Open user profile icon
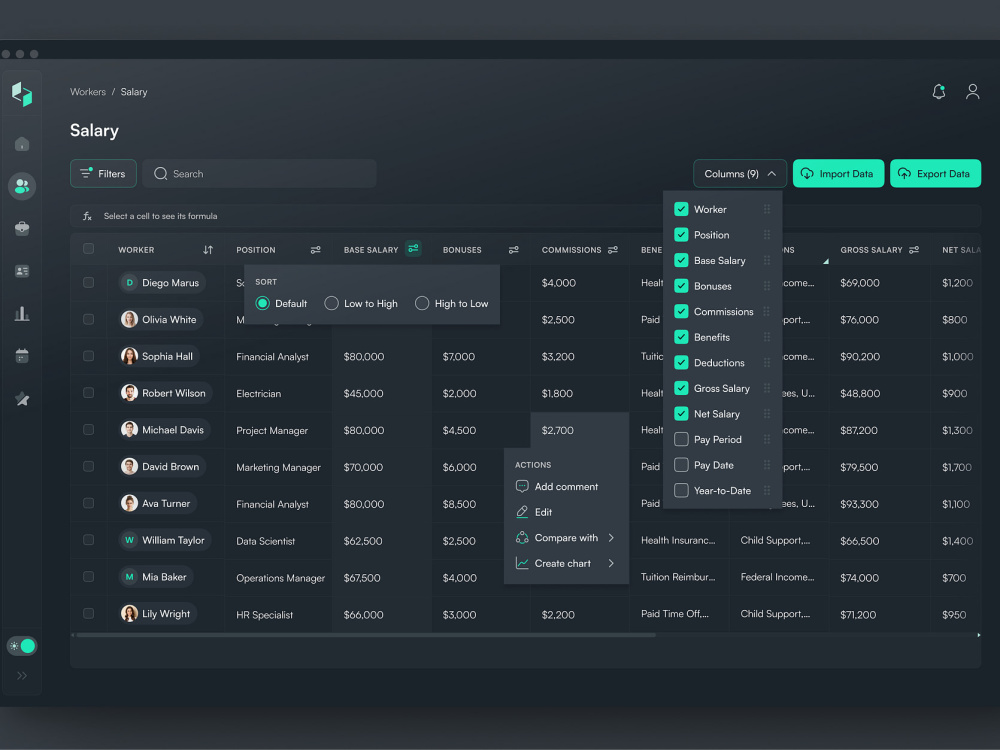The width and height of the screenshot is (1000, 750). pyautogui.click(x=973, y=92)
